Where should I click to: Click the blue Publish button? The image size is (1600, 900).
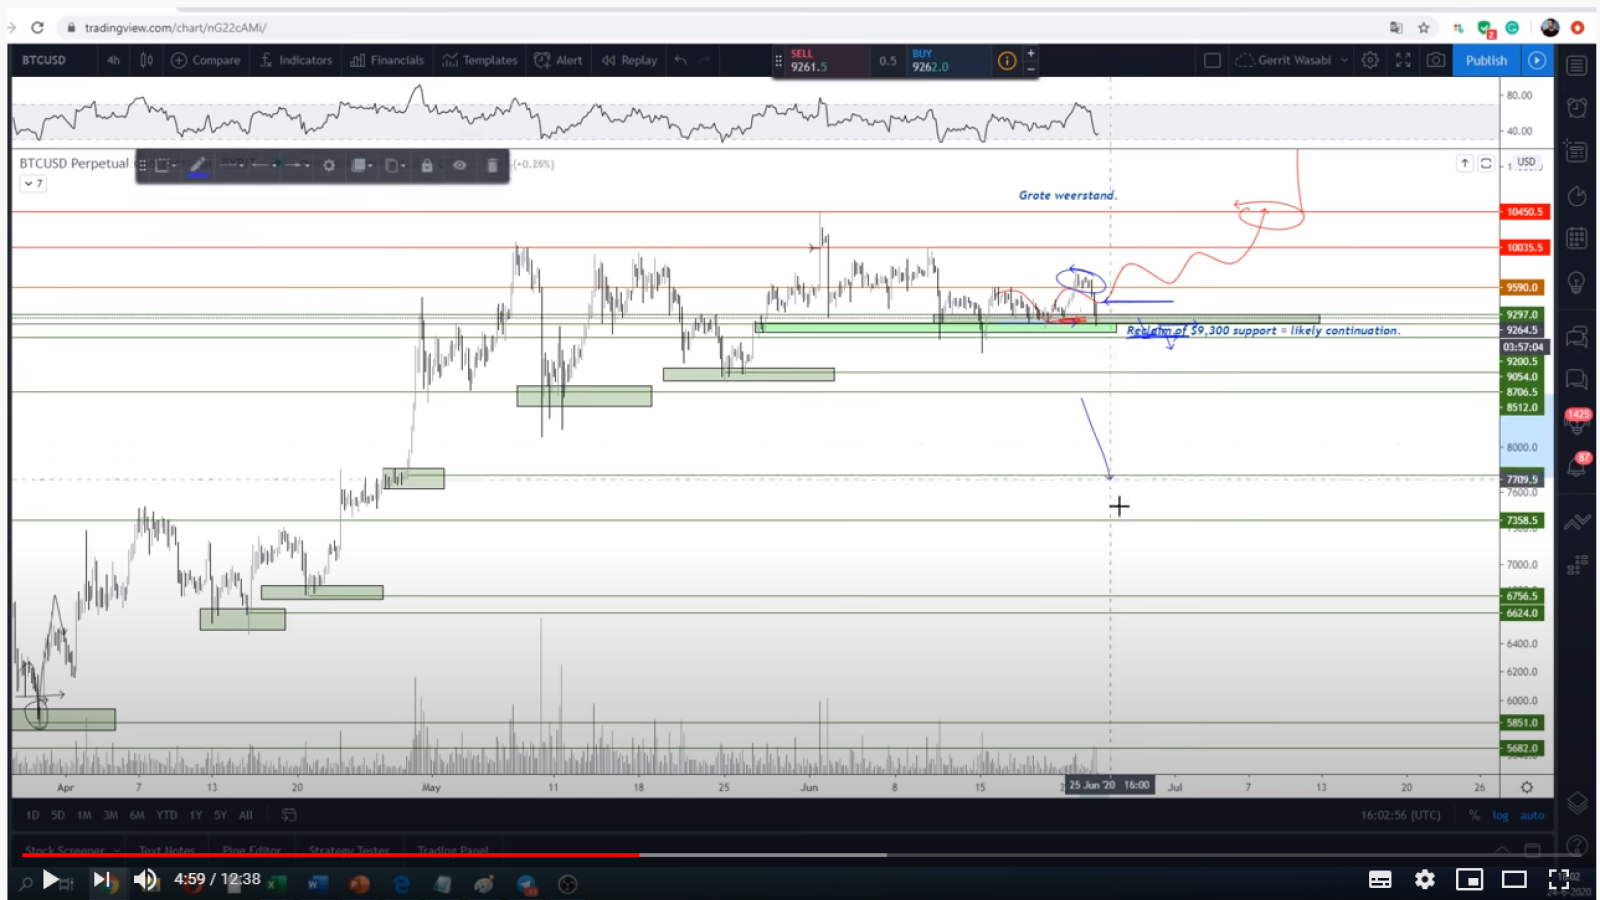(1486, 60)
